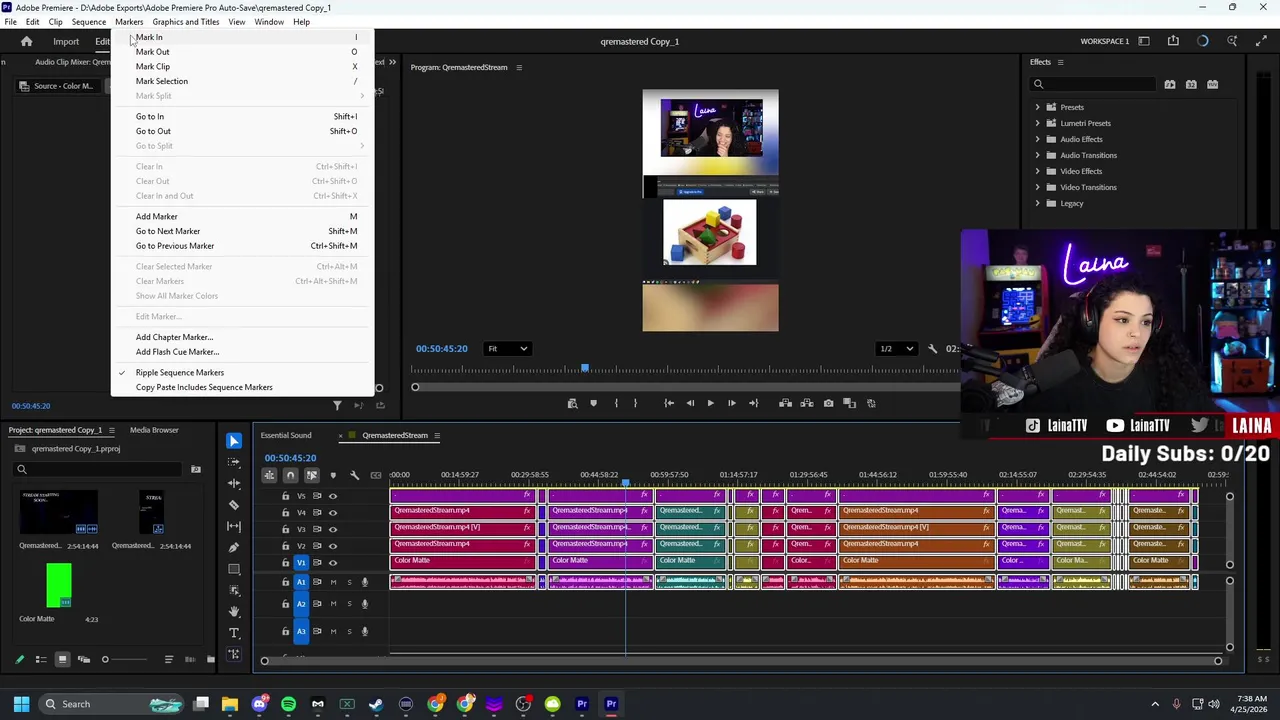Viewport: 1280px width, 720px height.
Task: Toggle the timeline Snap magnet button
Action: click(x=290, y=475)
